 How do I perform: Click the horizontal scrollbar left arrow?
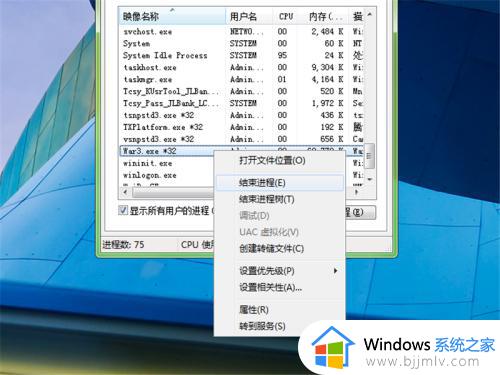[125, 192]
